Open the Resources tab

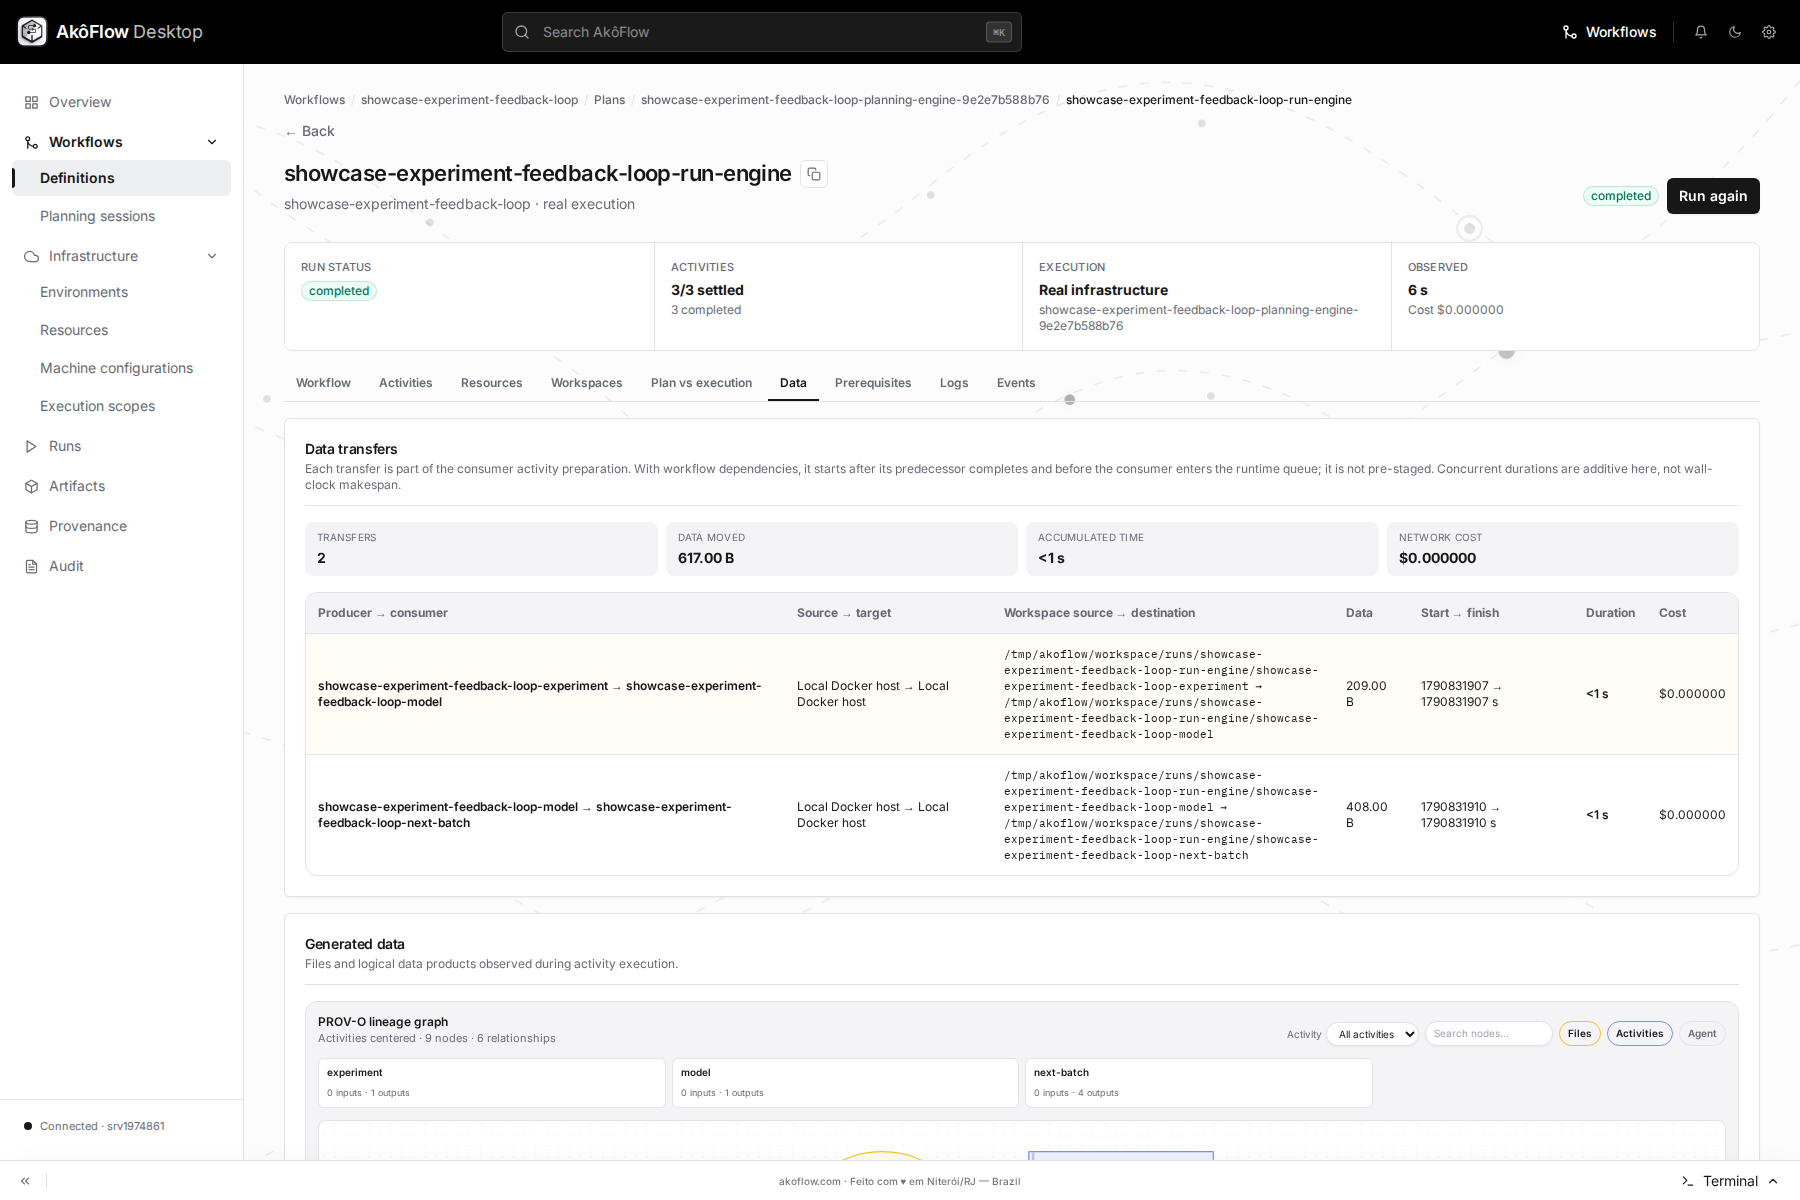pyautogui.click(x=491, y=383)
